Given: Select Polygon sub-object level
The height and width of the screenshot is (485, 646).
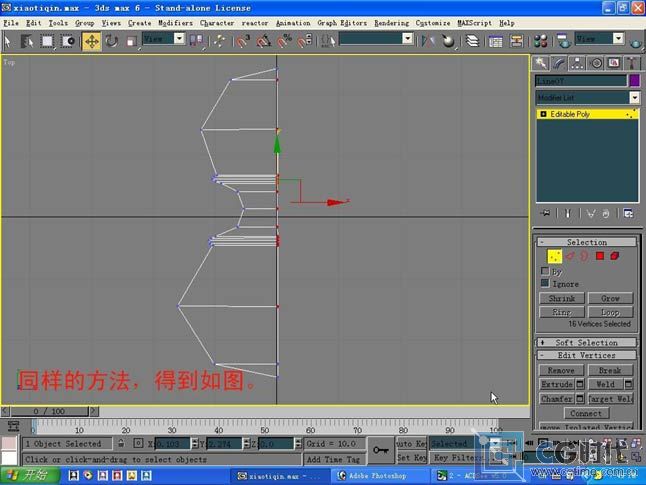Looking at the screenshot, I should (x=600, y=256).
